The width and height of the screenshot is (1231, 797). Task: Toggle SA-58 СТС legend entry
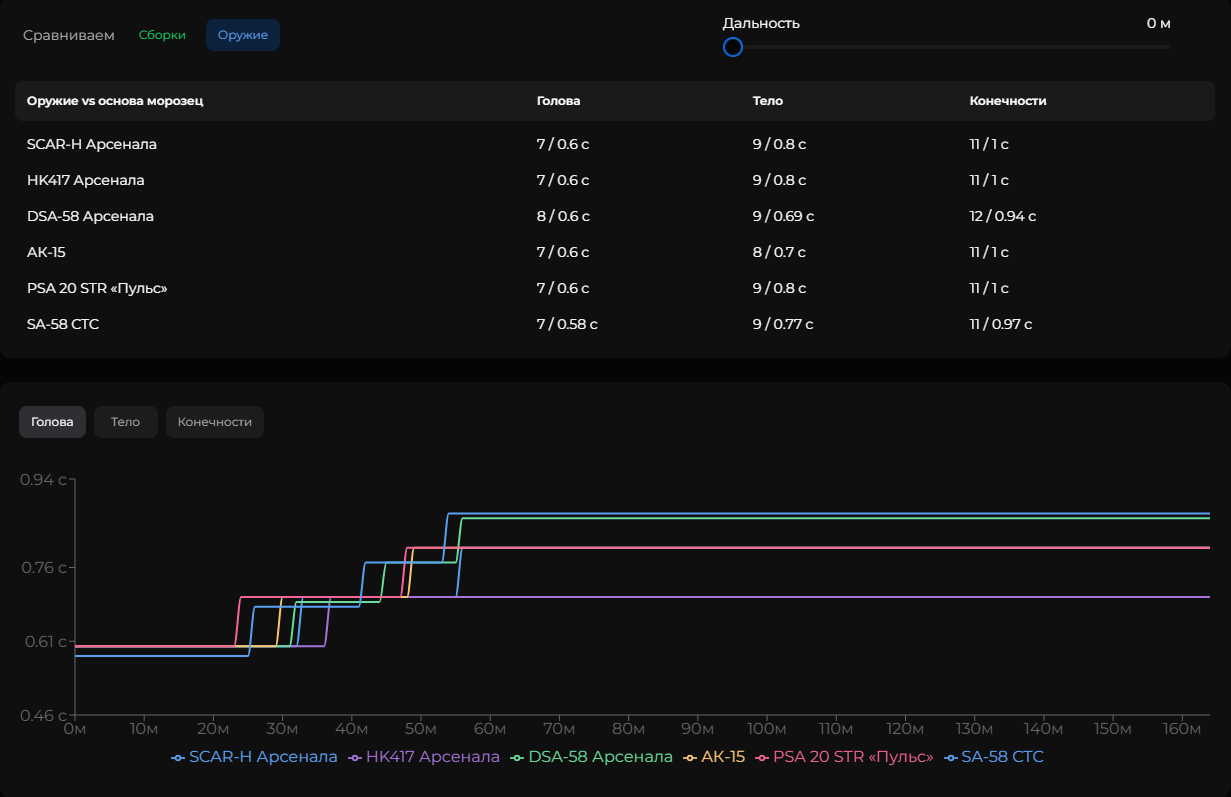993,757
